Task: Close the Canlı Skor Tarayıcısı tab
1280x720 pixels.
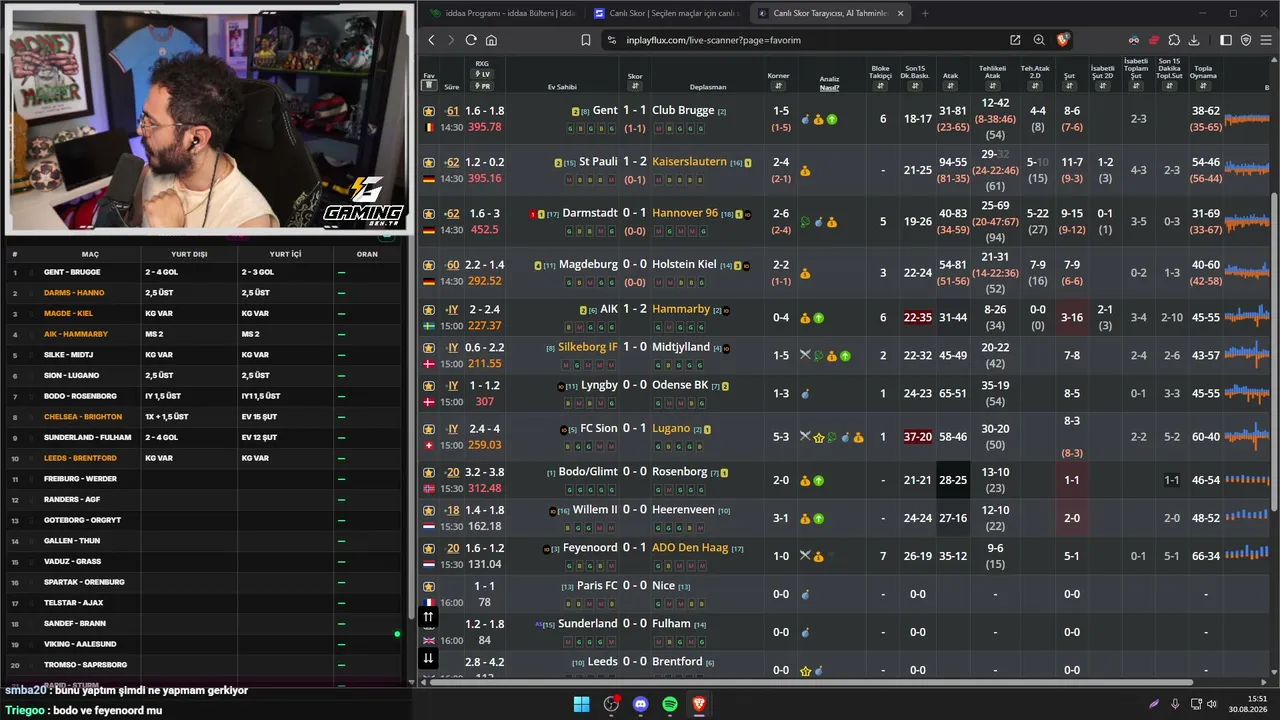Action: tap(900, 13)
